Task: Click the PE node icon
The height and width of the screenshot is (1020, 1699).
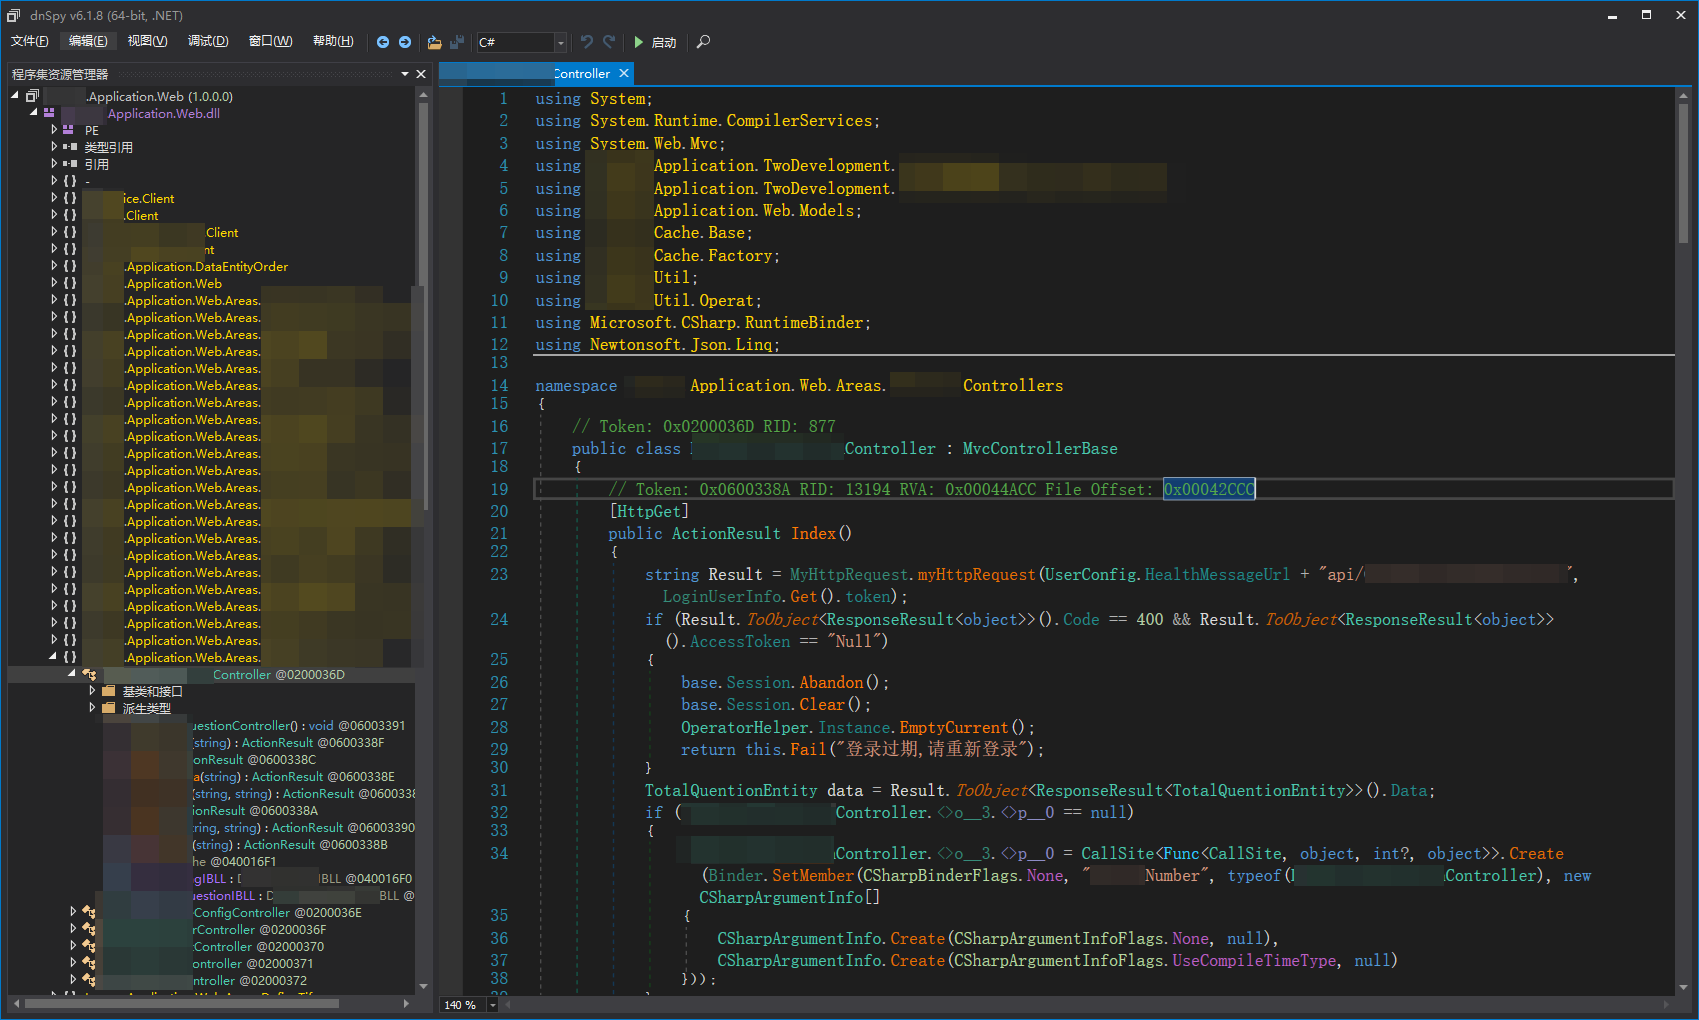Action: click(x=69, y=130)
